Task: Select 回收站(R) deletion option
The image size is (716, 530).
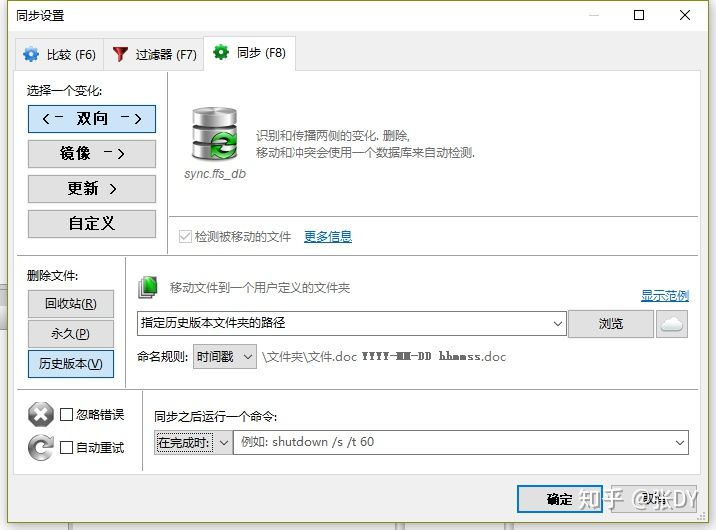Action: pyautogui.click(x=71, y=304)
